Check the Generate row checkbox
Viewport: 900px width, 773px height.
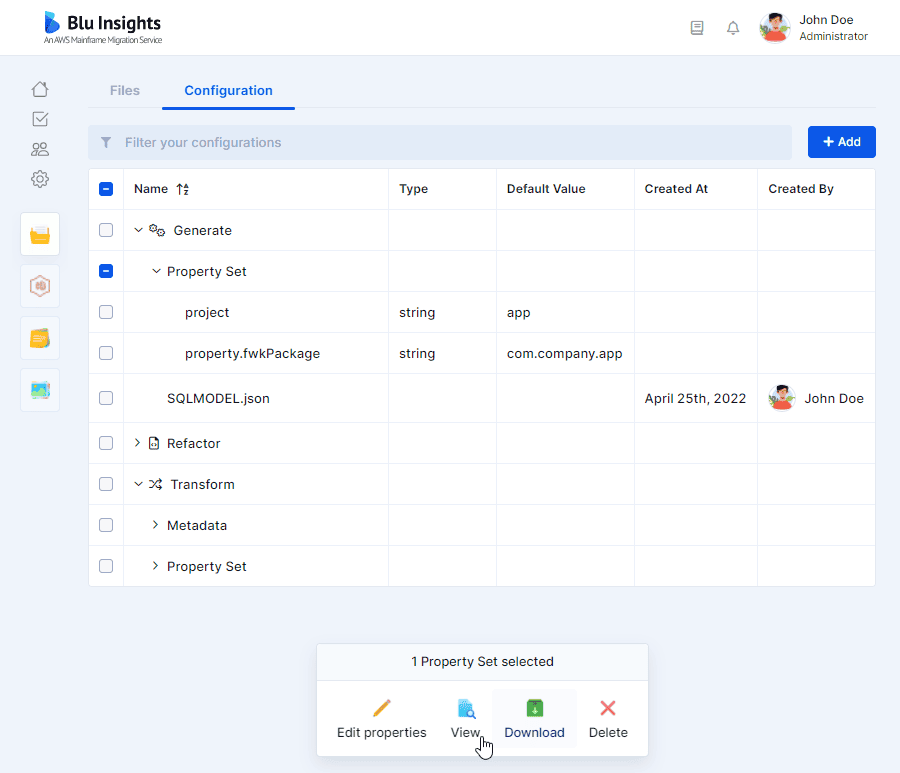pos(106,230)
